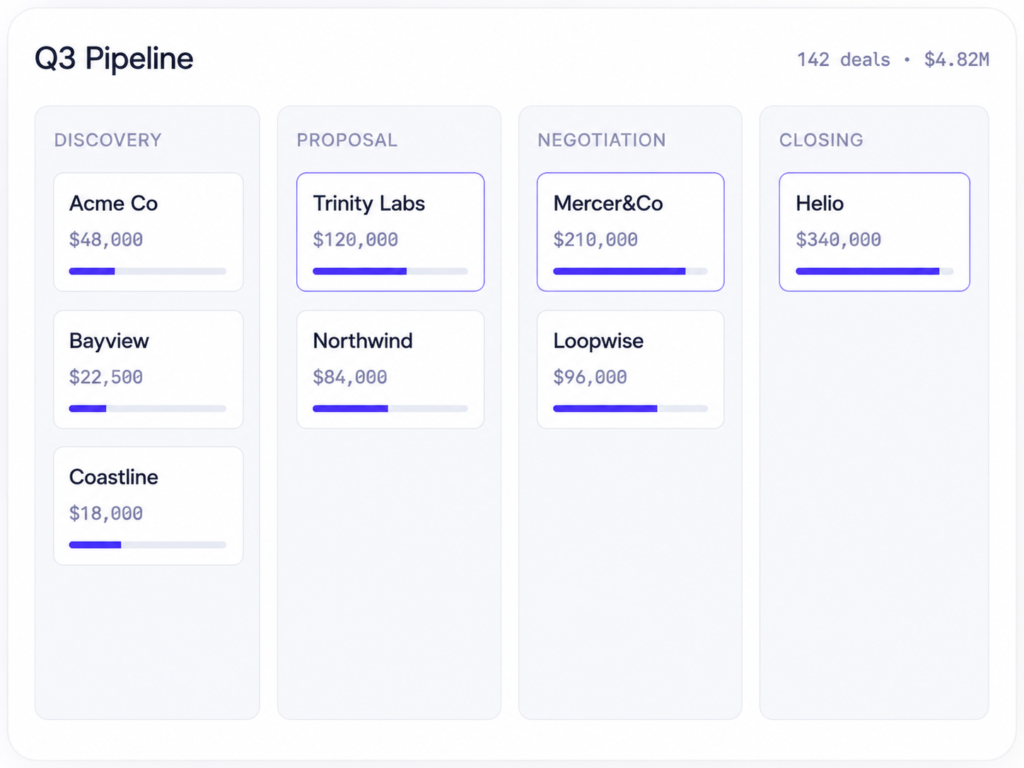This screenshot has width=1024, height=768.
Task: Select the Trinity Labs card title
Action: pyautogui.click(x=369, y=204)
